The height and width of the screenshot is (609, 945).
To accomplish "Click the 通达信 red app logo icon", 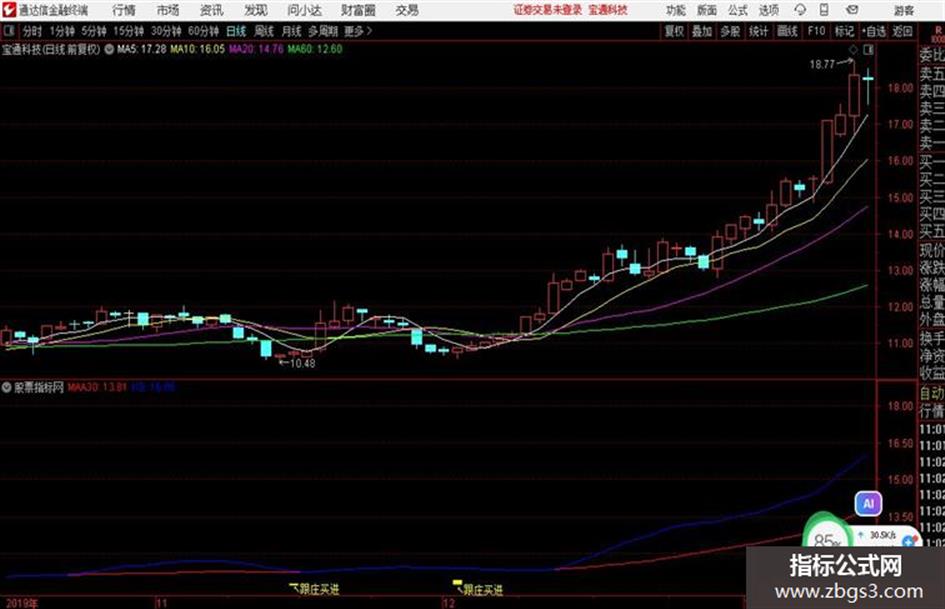I will coord(9,10).
